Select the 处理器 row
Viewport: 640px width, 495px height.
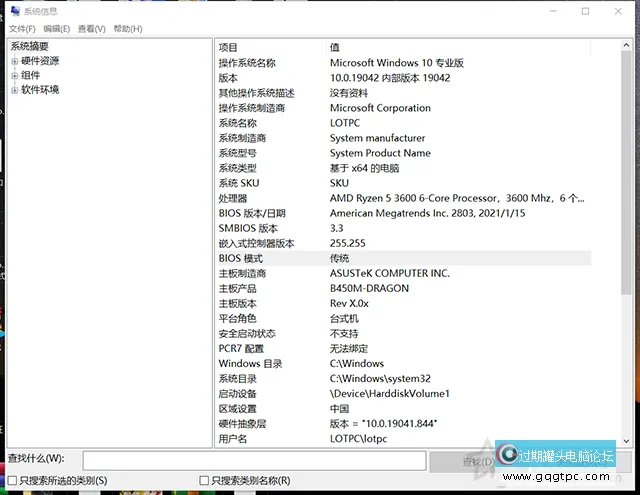403,198
